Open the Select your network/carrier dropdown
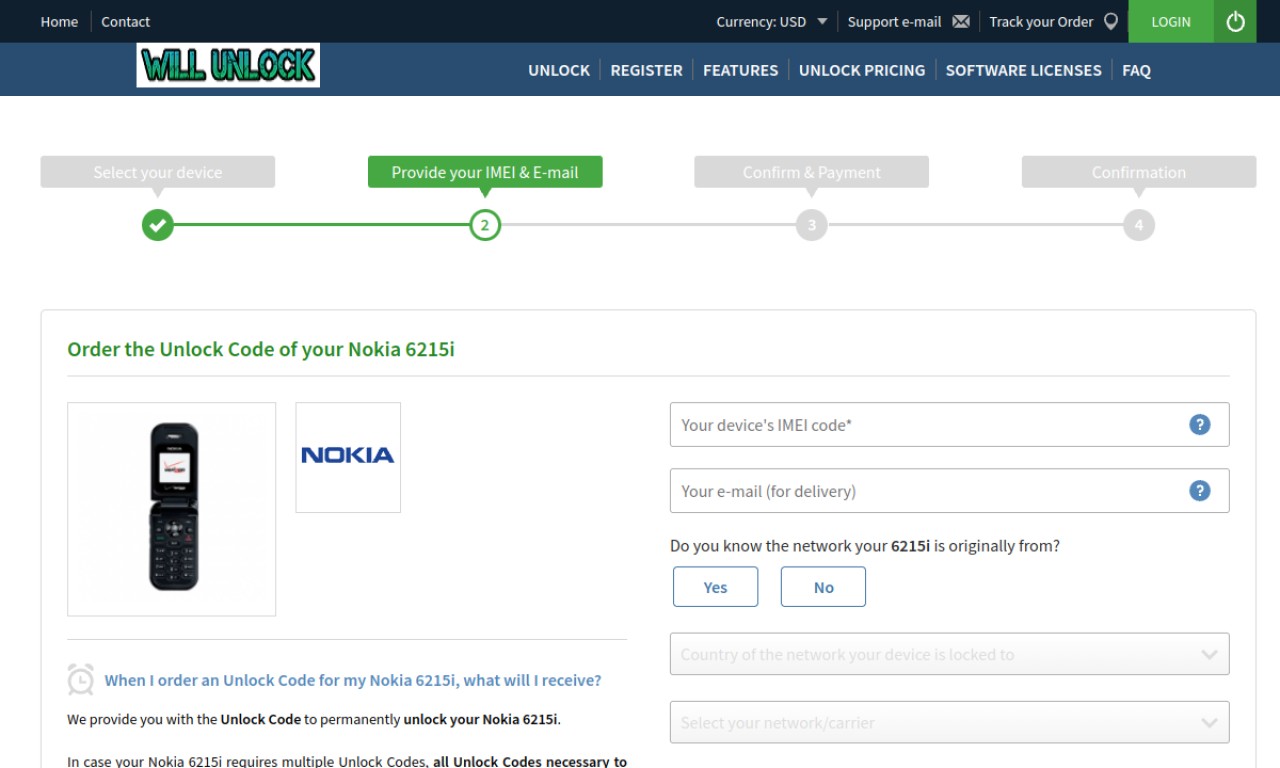Image resolution: width=1280 pixels, height=768 pixels. [949, 722]
